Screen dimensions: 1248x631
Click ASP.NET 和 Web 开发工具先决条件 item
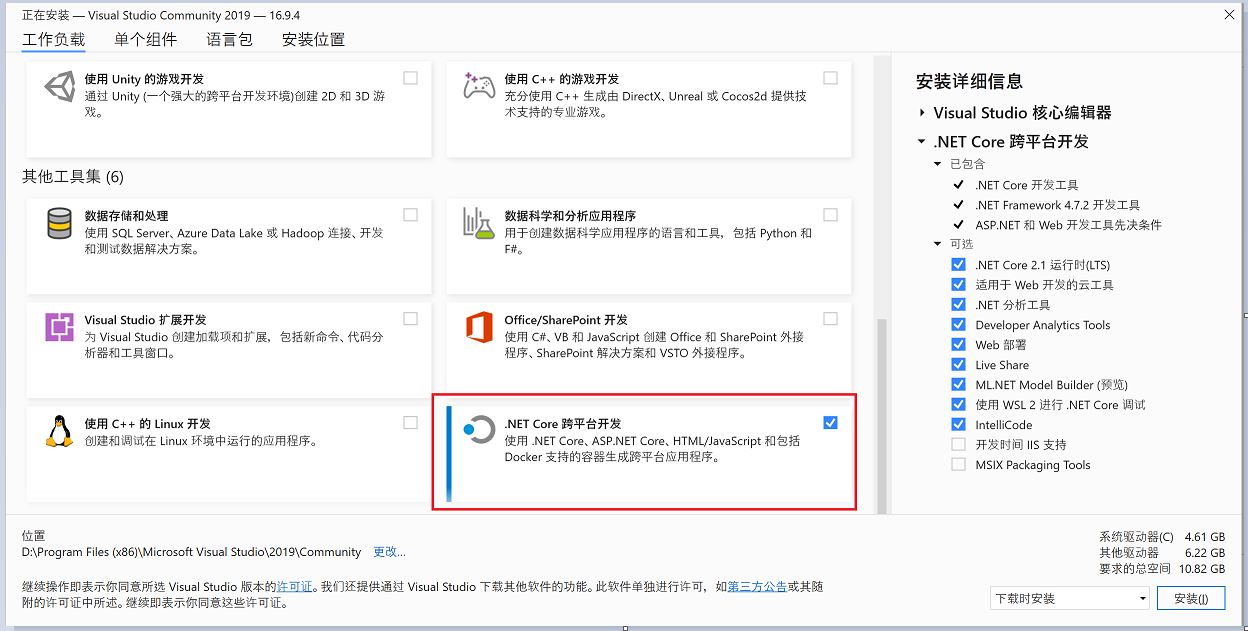[1068, 225]
